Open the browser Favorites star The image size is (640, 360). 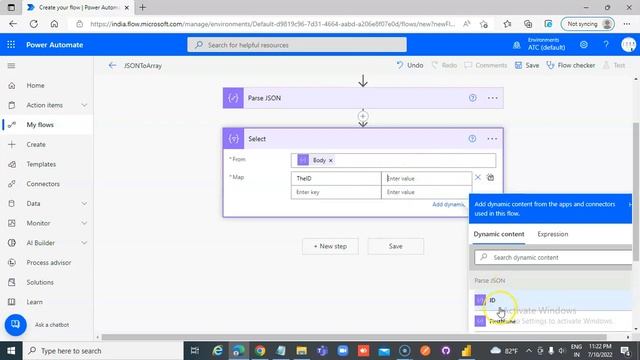[507, 24]
